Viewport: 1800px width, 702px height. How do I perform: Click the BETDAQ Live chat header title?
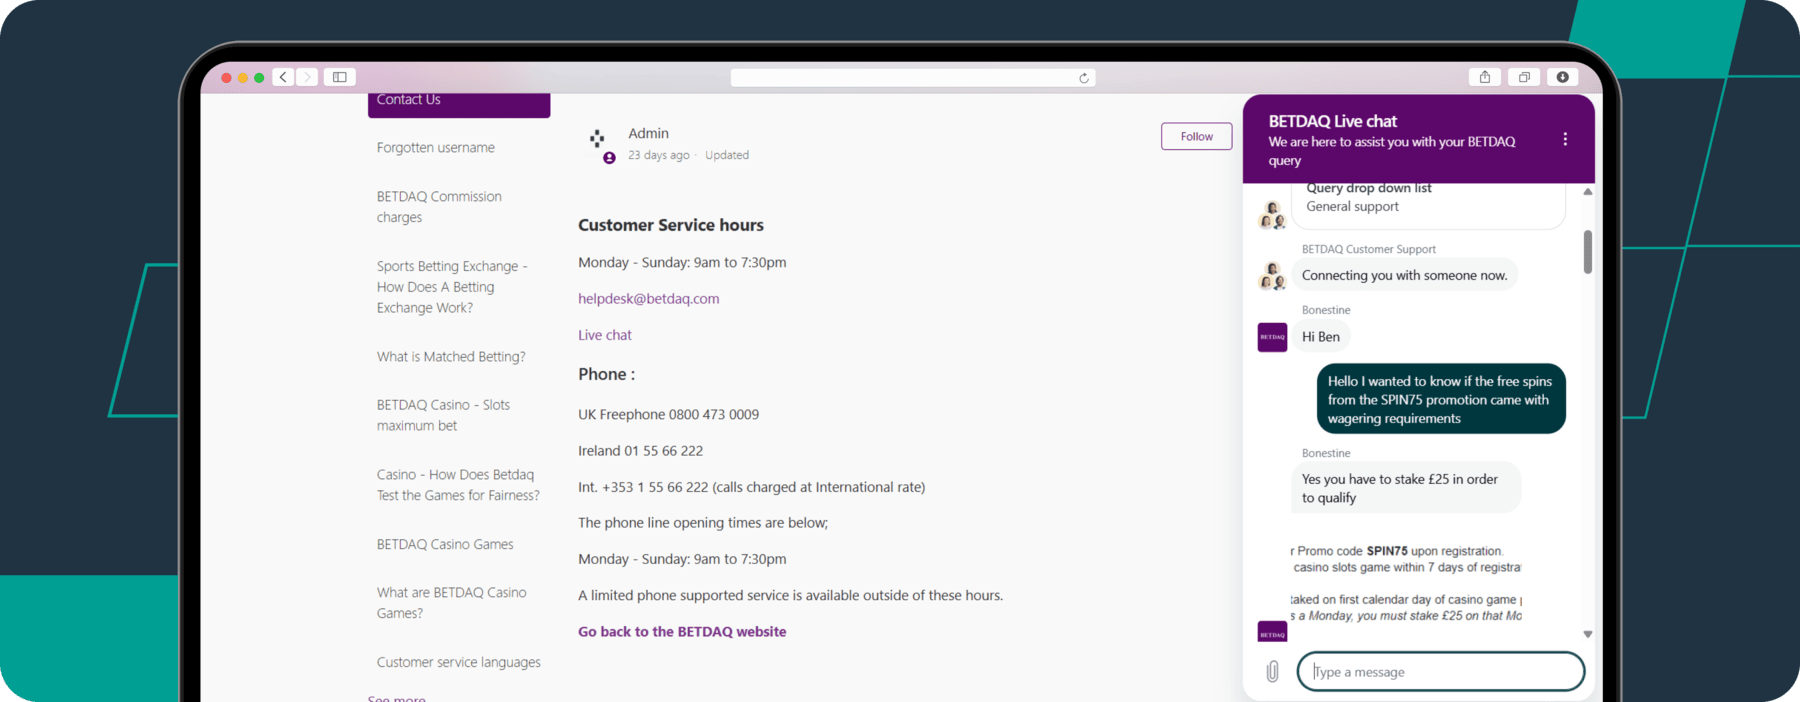1333,121
